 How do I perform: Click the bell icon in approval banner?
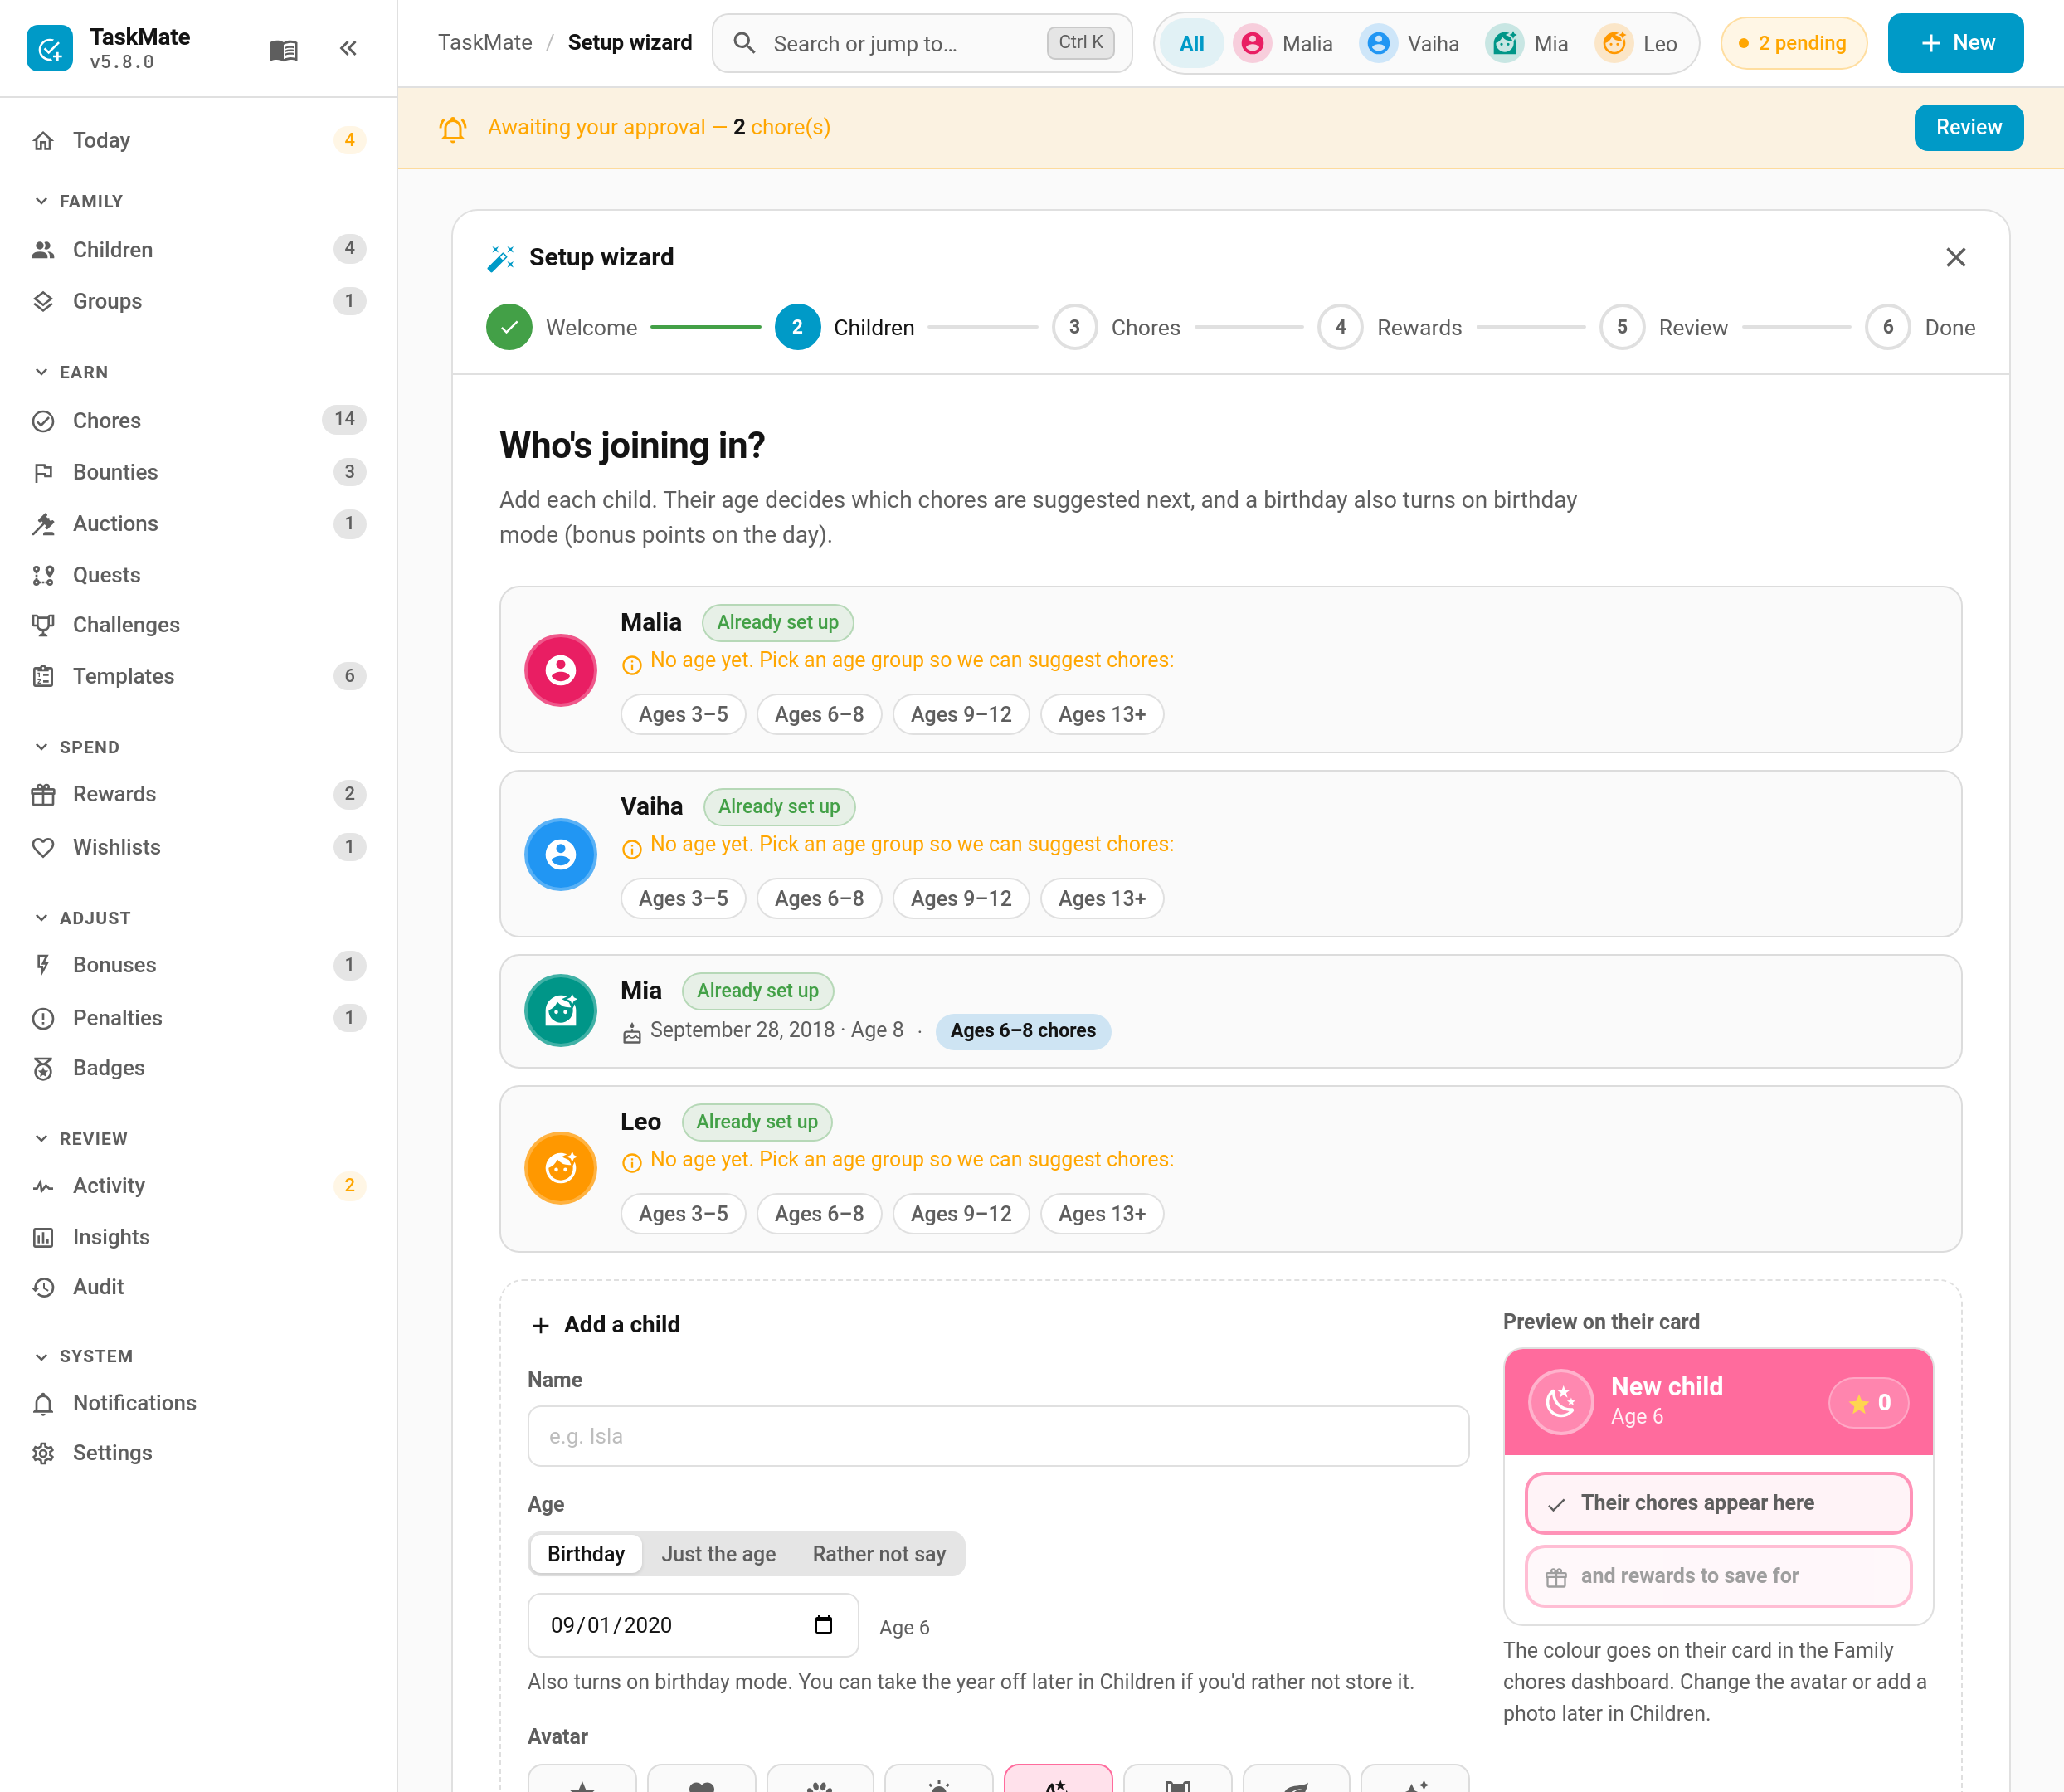pos(453,129)
